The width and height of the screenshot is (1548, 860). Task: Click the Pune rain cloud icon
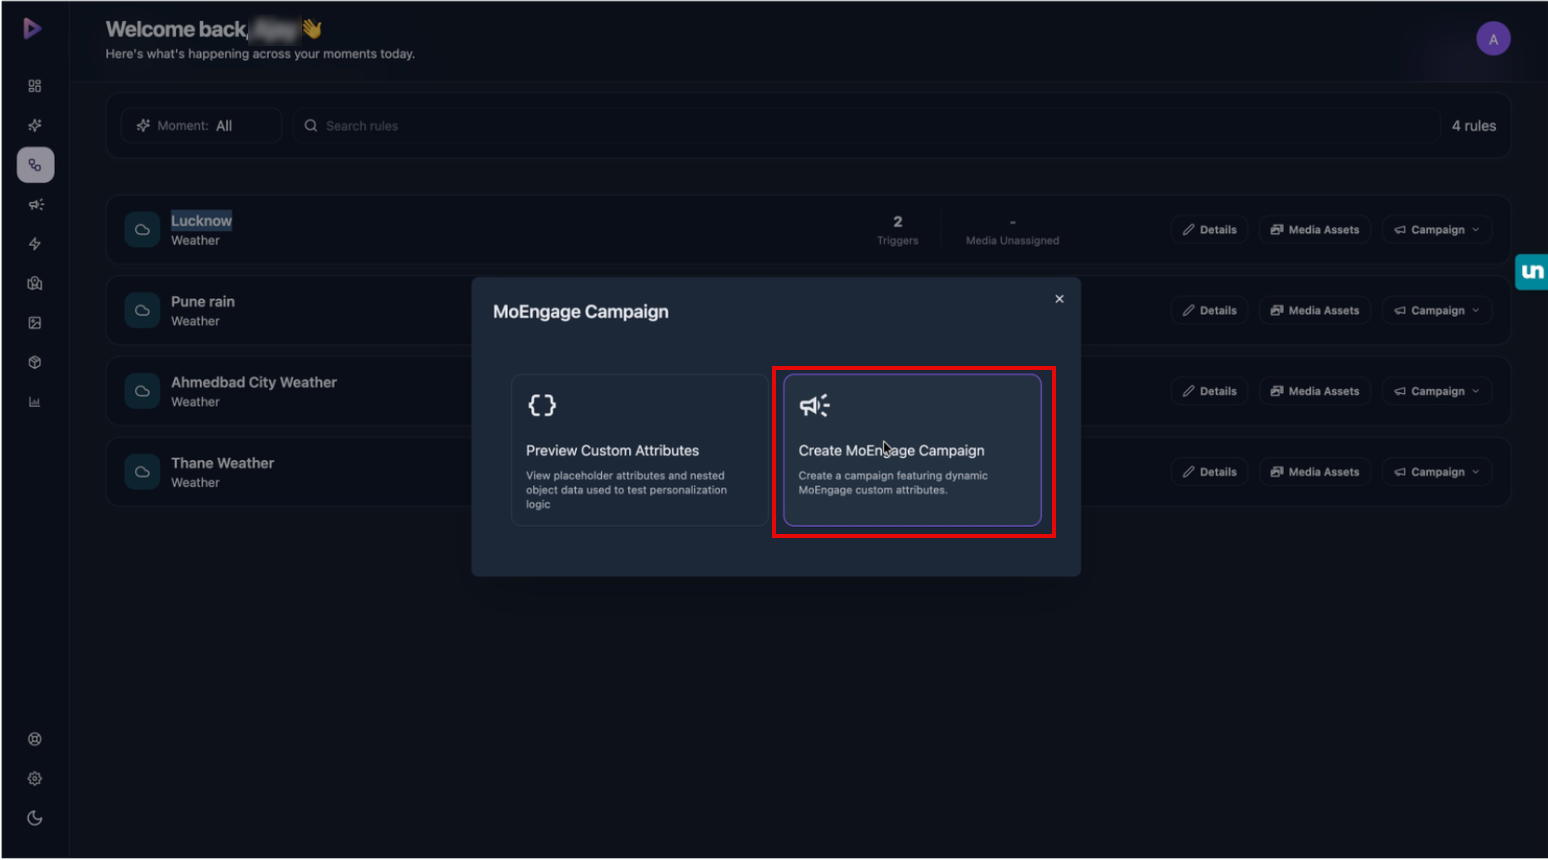pyautogui.click(x=142, y=310)
